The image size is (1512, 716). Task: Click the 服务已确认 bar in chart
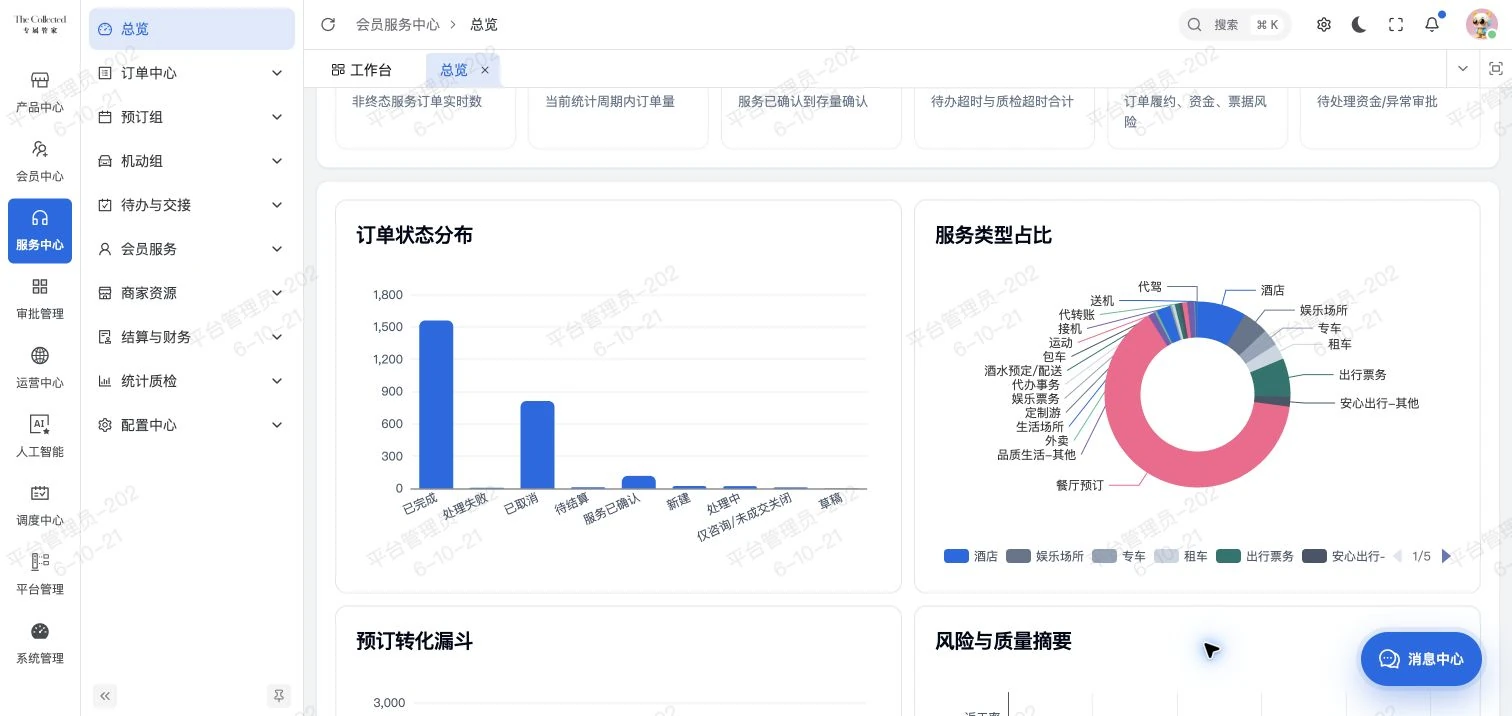coord(639,482)
